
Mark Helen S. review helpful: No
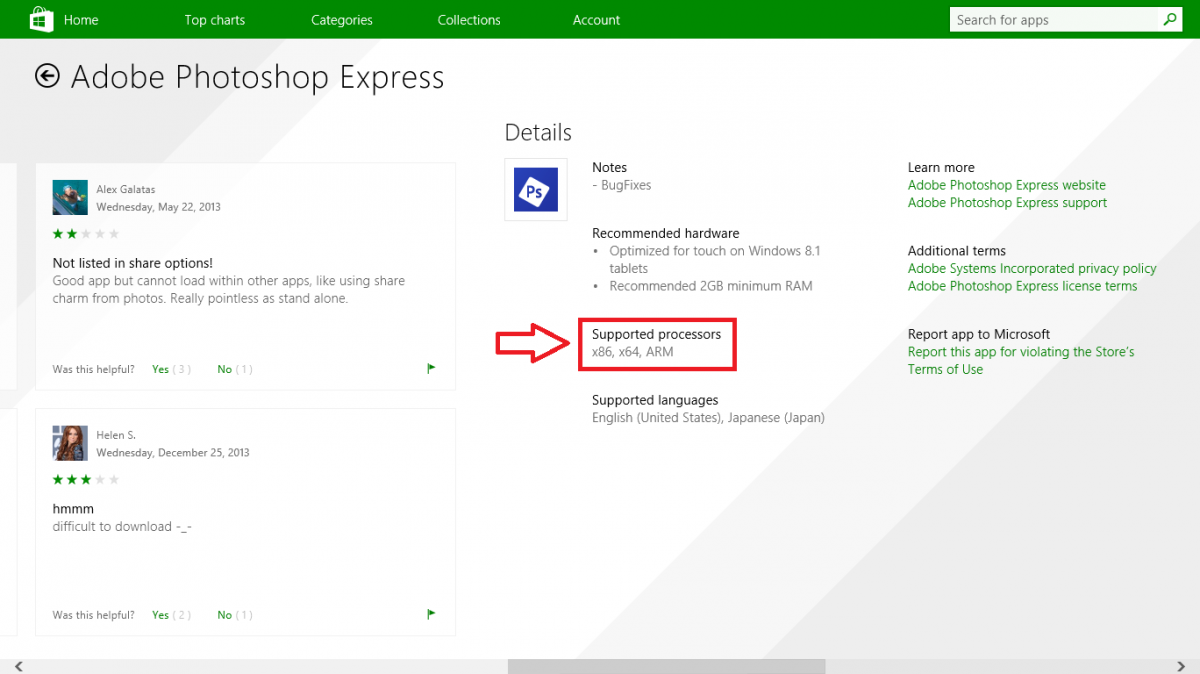[x=224, y=615]
